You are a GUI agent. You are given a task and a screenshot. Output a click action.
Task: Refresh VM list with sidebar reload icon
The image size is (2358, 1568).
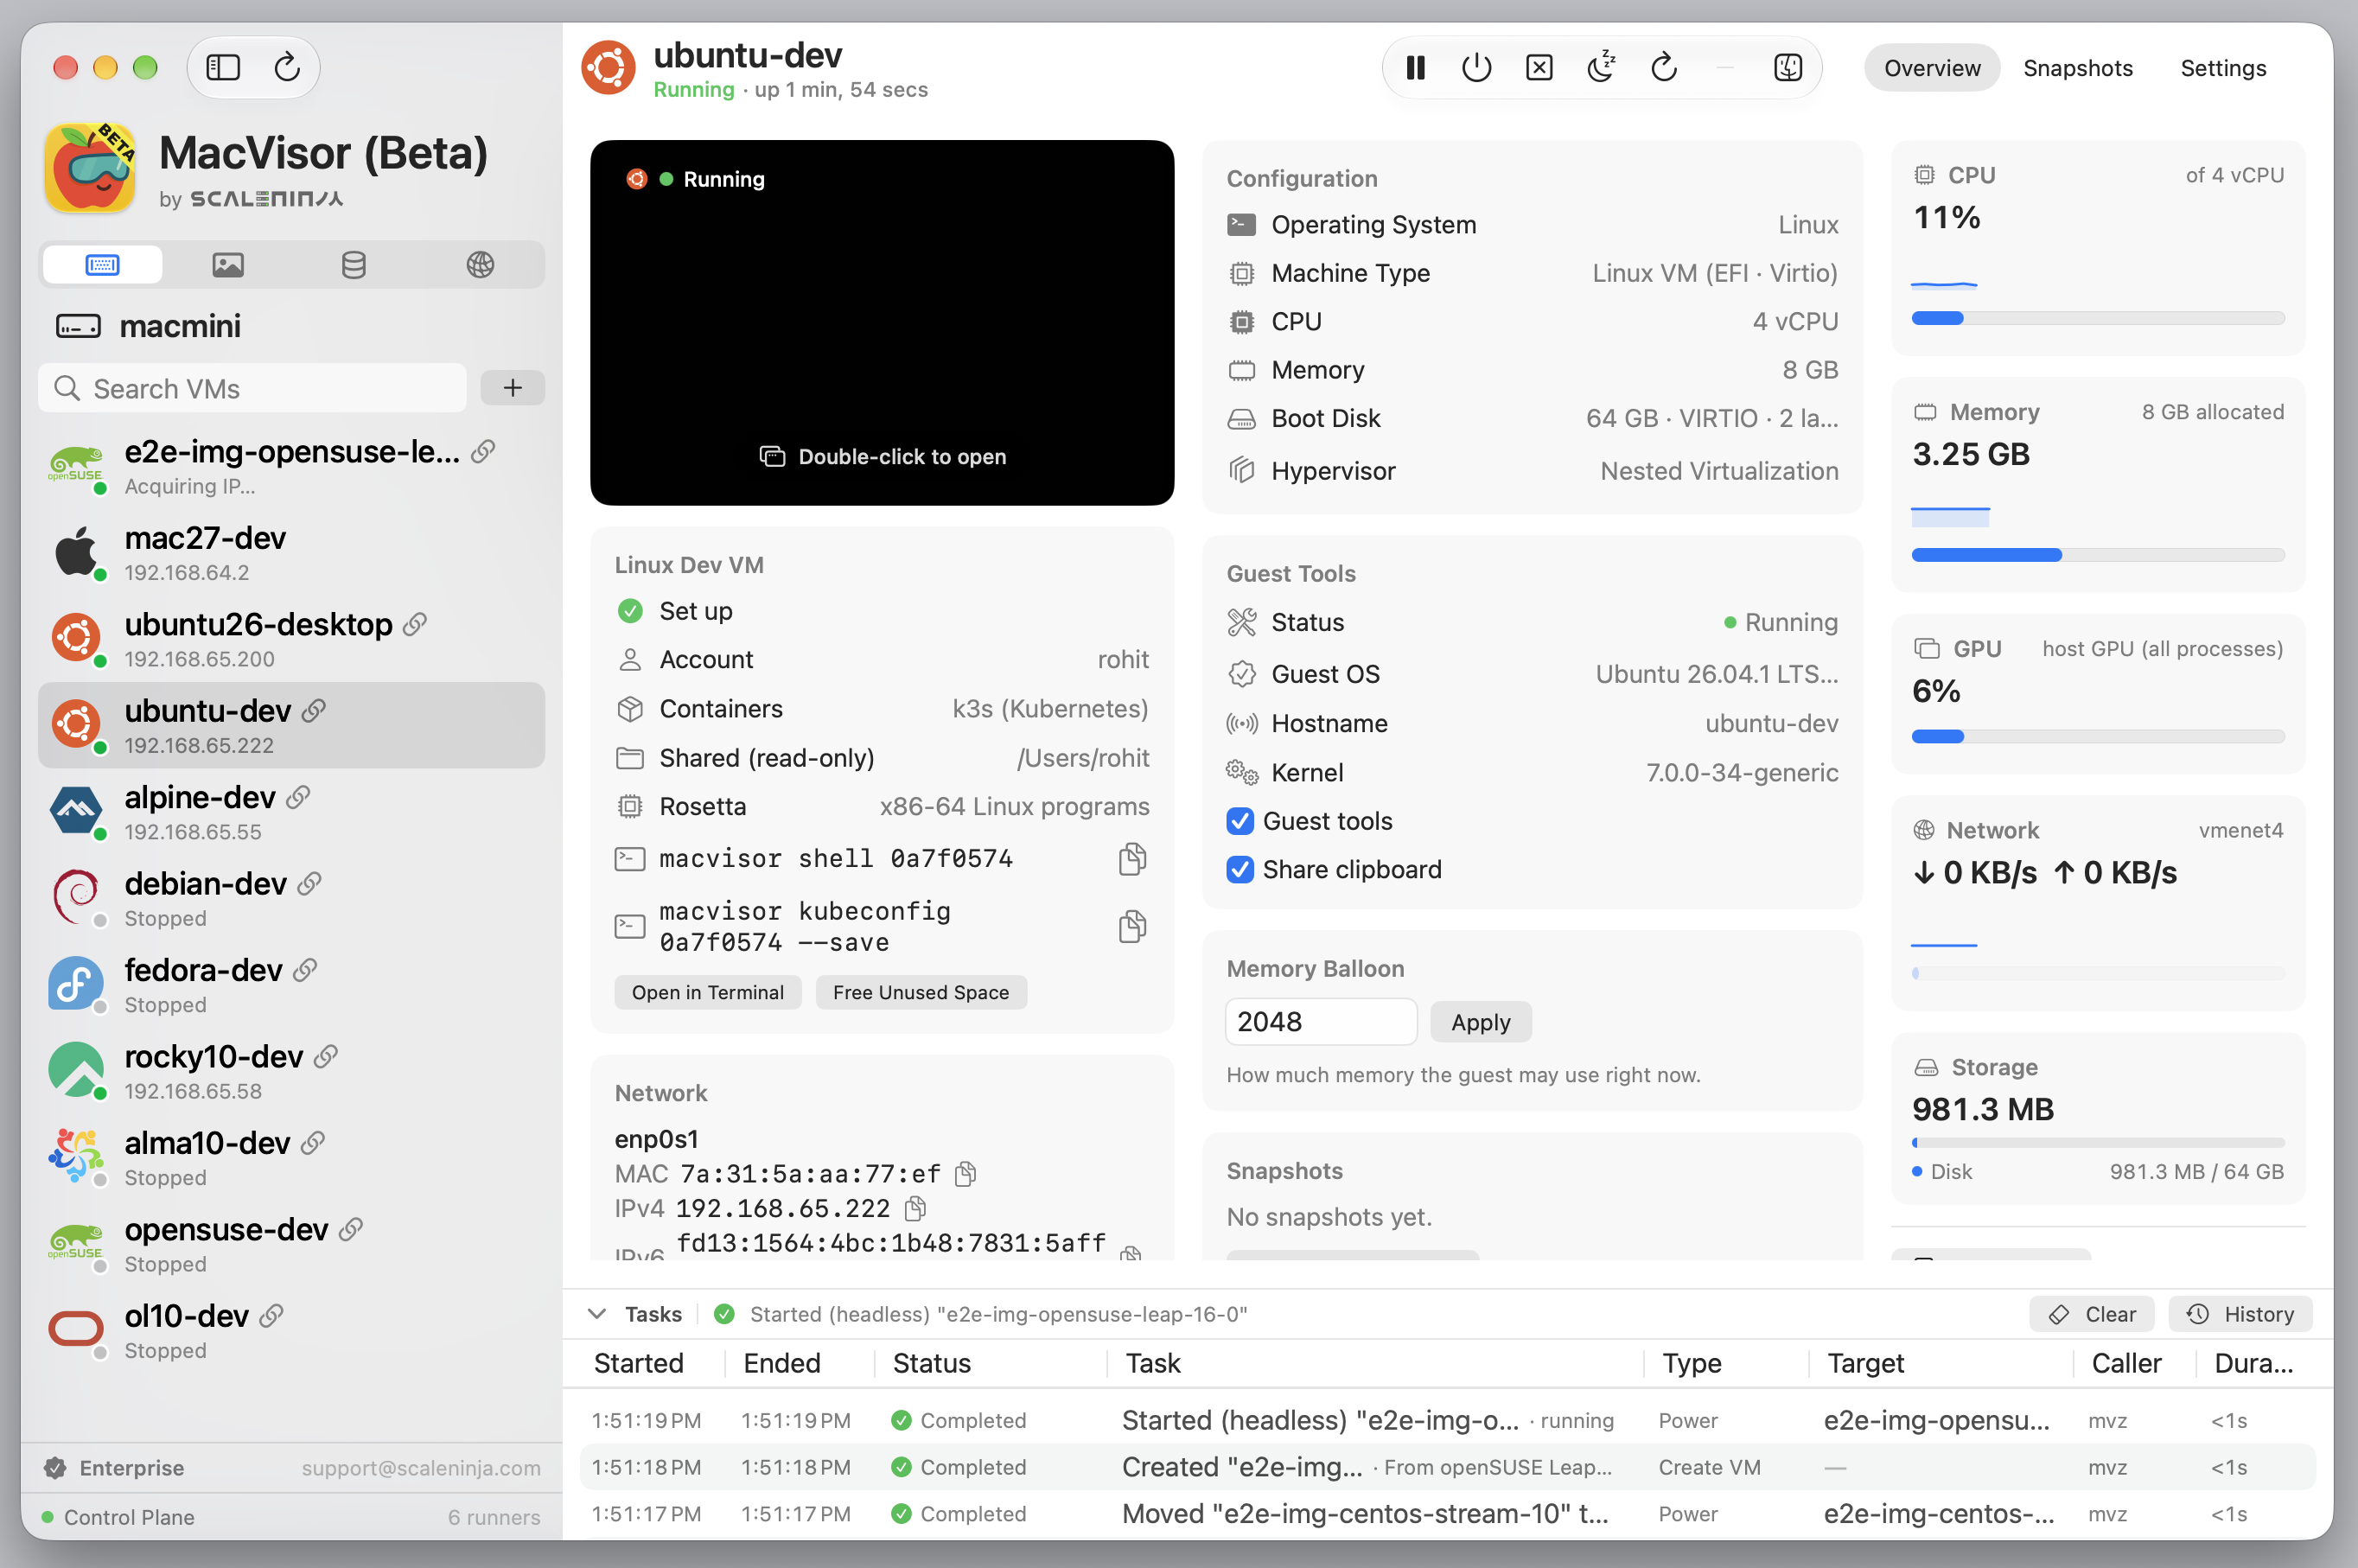pos(287,67)
